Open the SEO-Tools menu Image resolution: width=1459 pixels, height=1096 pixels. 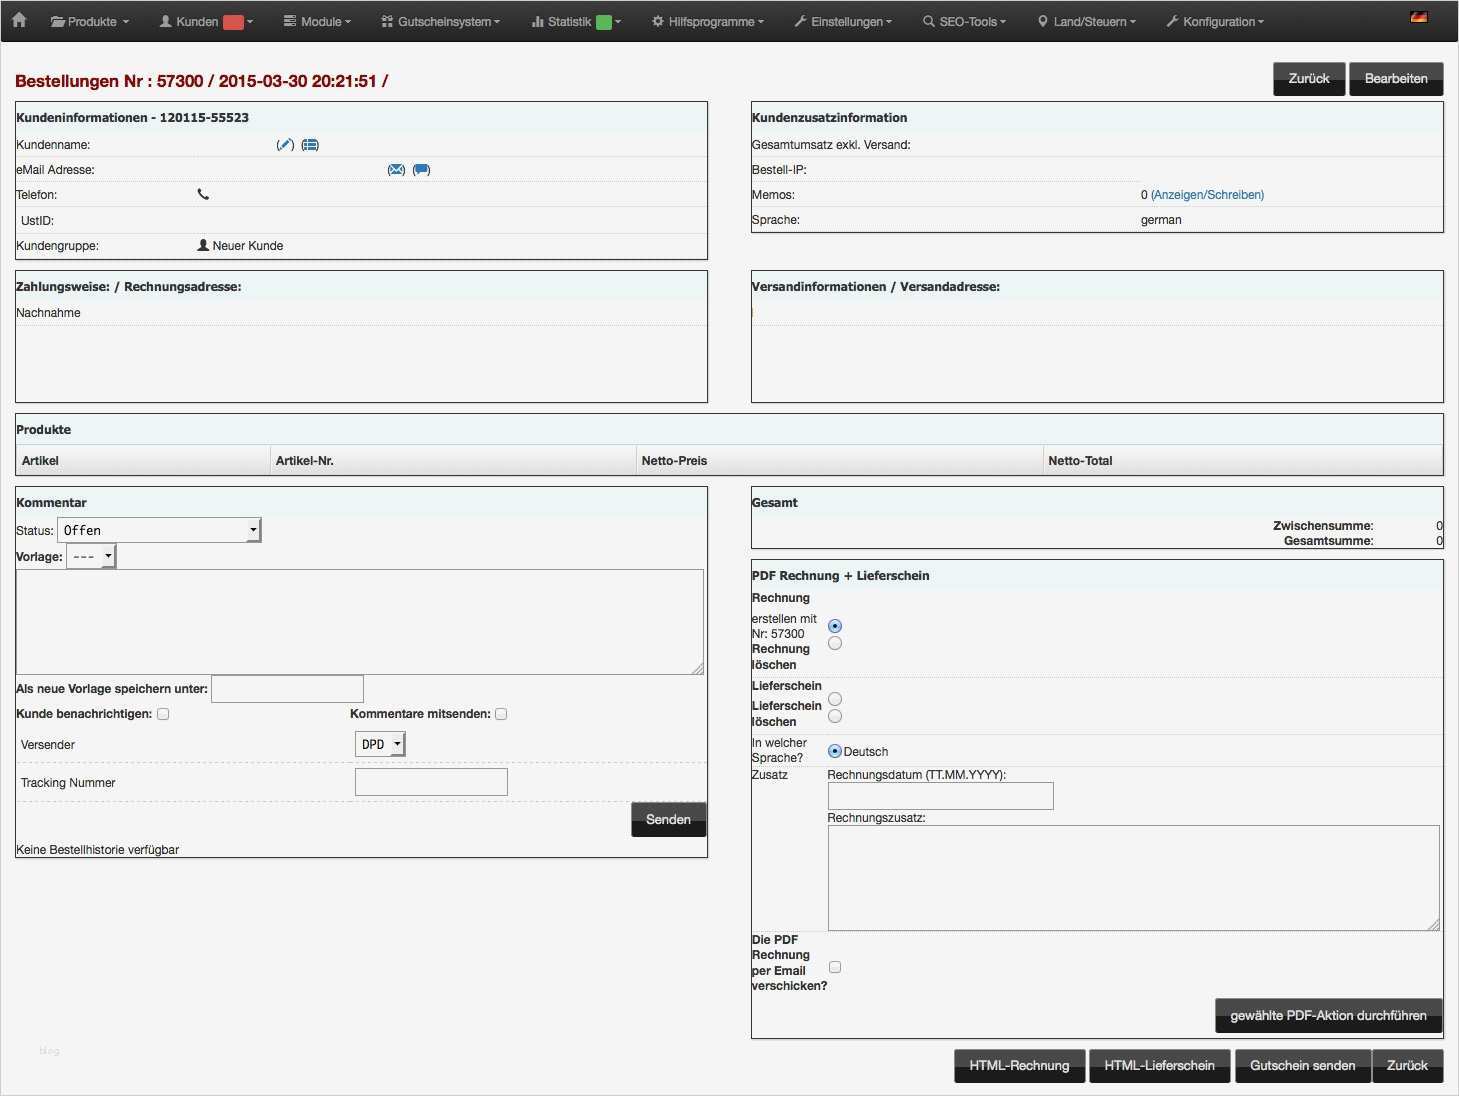965,21
